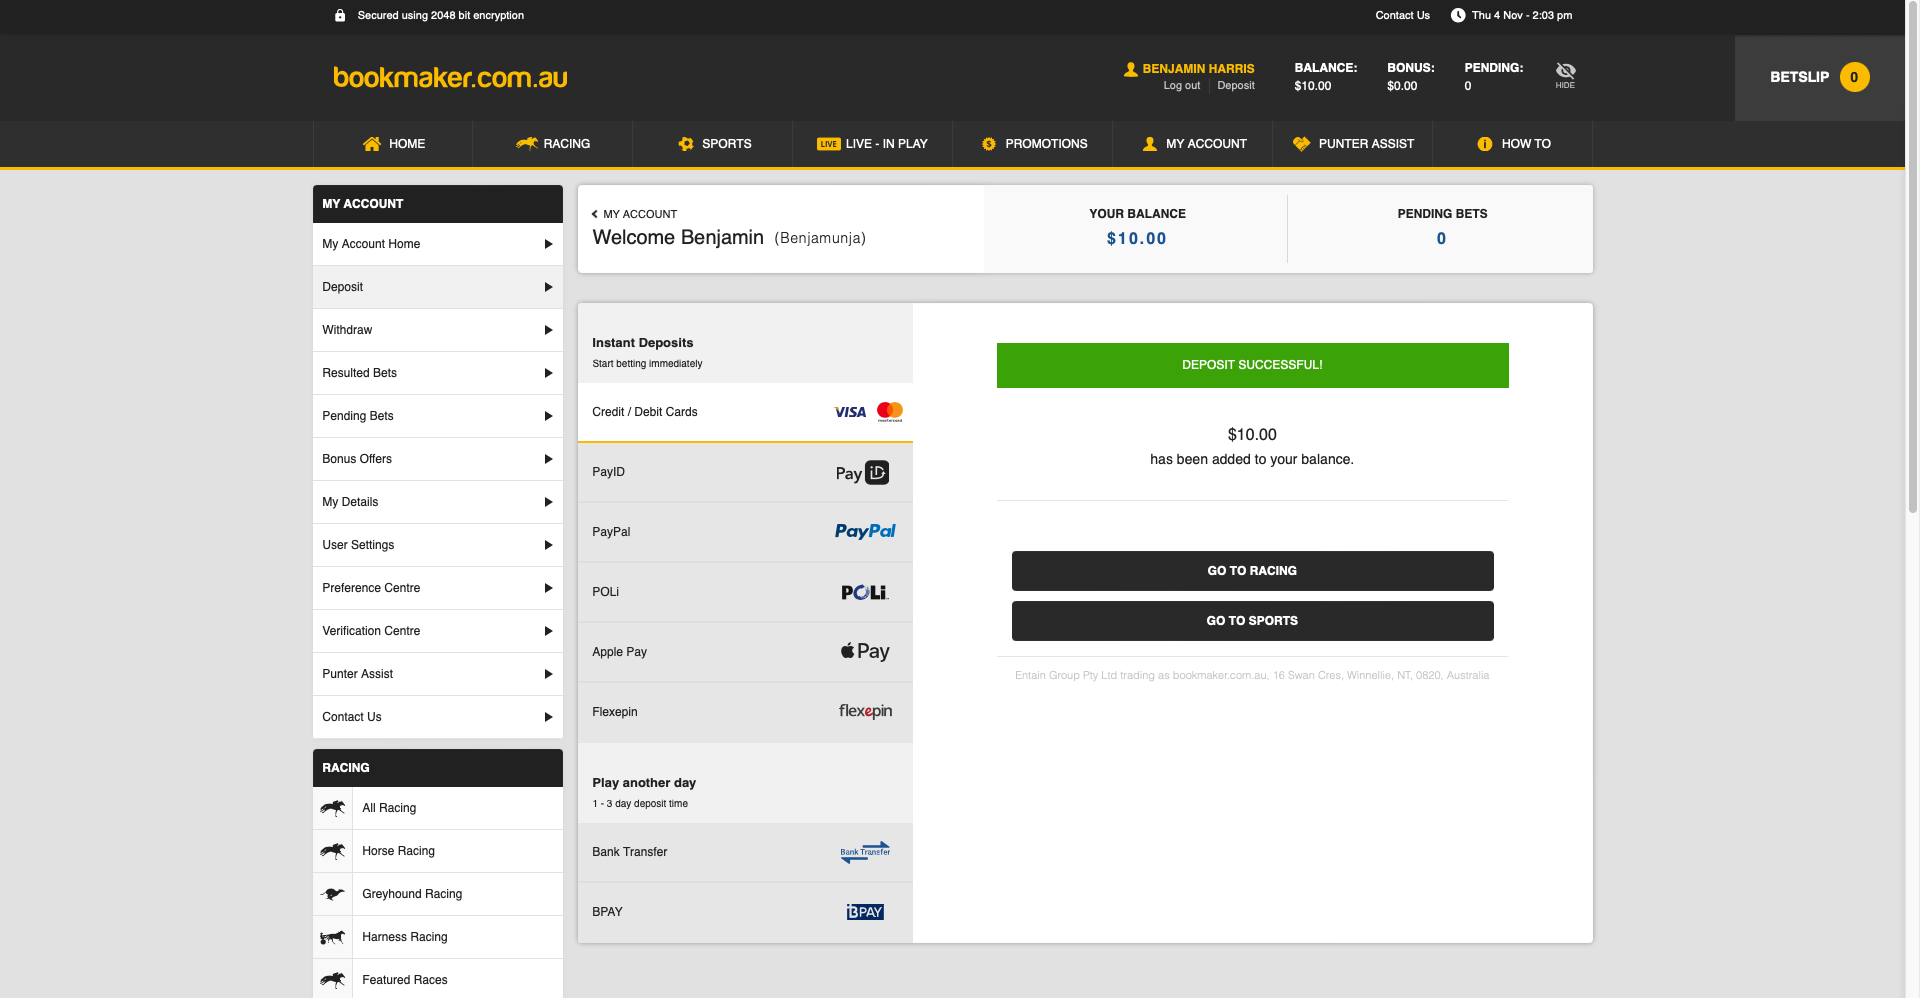Viewport: 1920px width, 998px height.
Task: Click the GO TO SPORTS button
Action: (1252, 621)
